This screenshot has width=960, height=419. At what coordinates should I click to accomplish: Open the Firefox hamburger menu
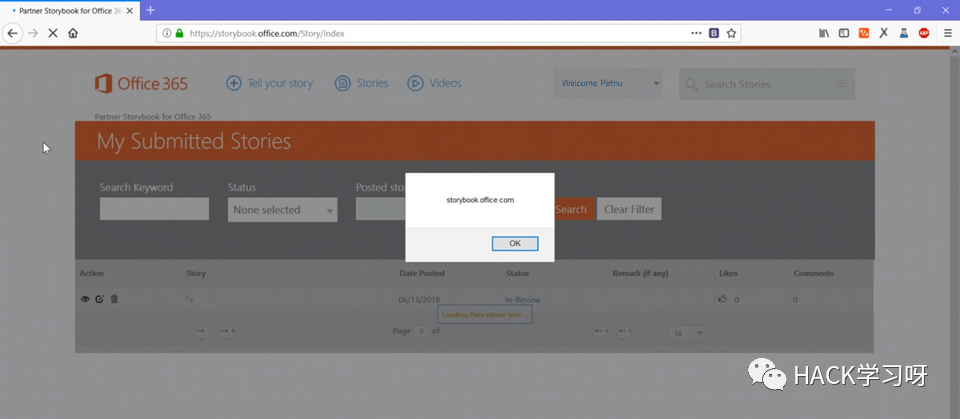click(947, 33)
